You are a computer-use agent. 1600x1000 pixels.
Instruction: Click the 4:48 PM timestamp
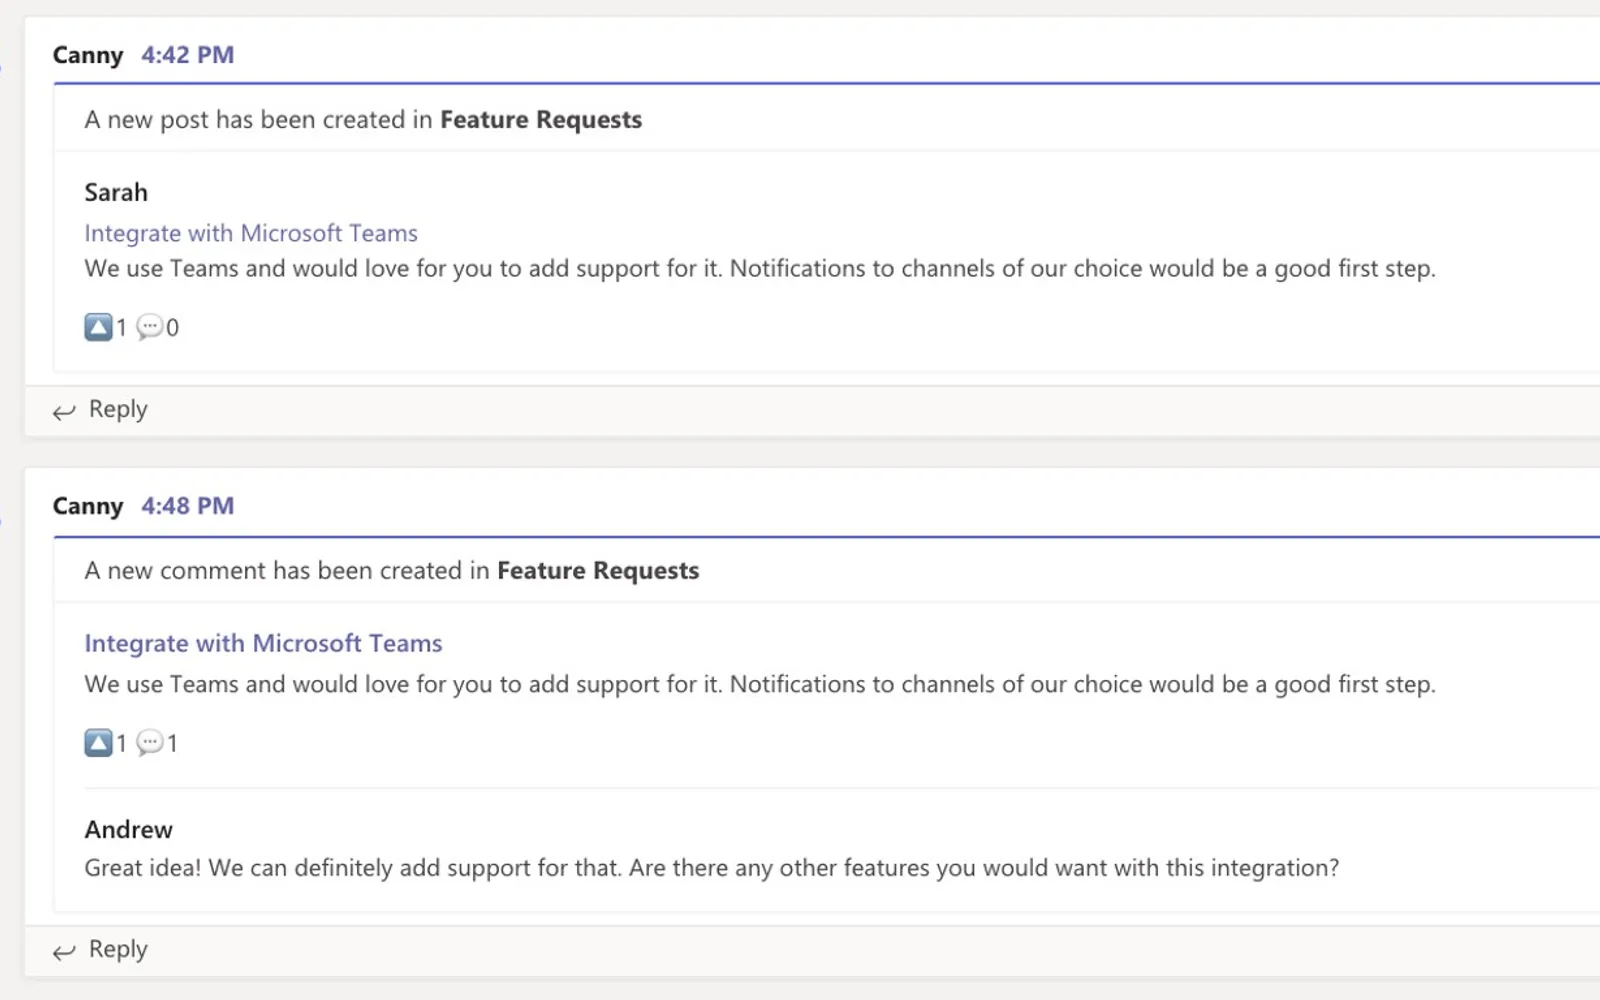[x=187, y=506]
